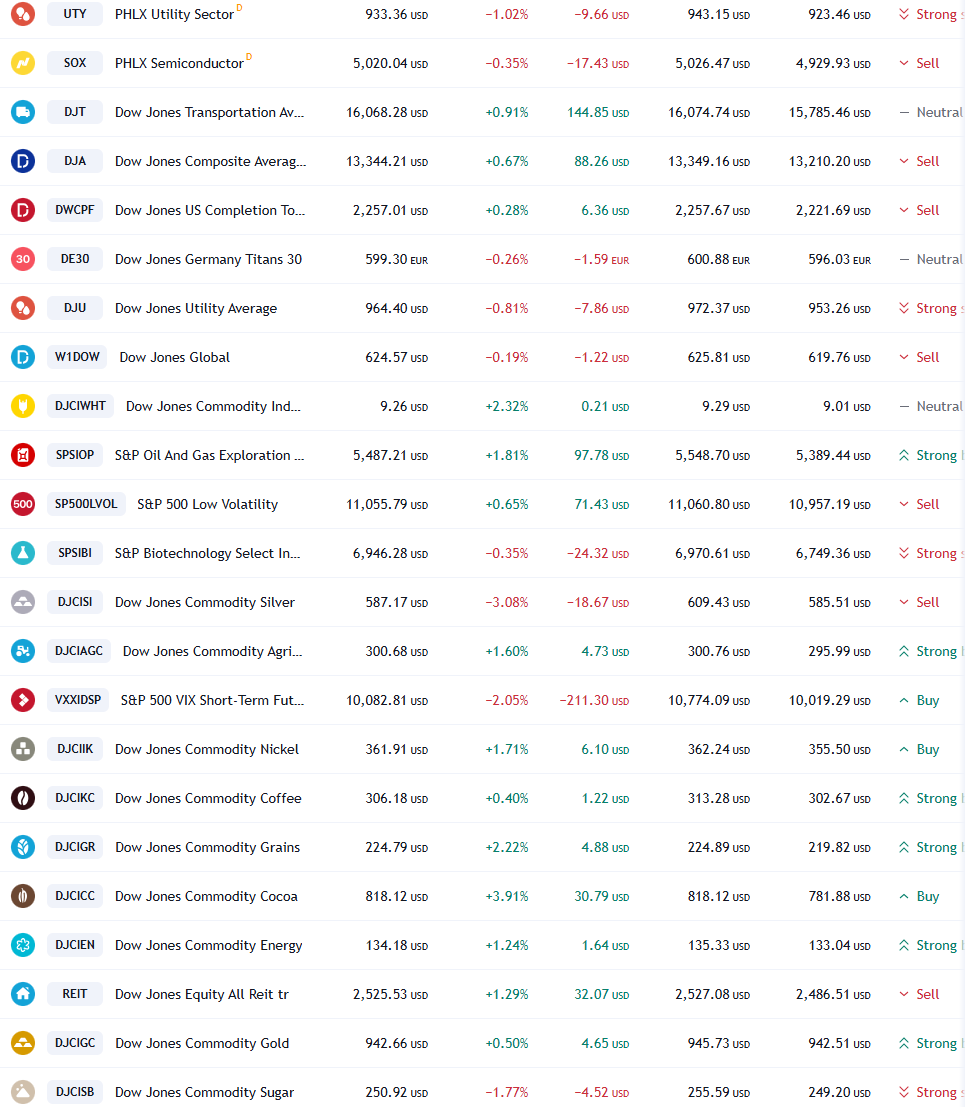Click the VXXIDSP red logo icon
965x1107 pixels.
point(23,700)
